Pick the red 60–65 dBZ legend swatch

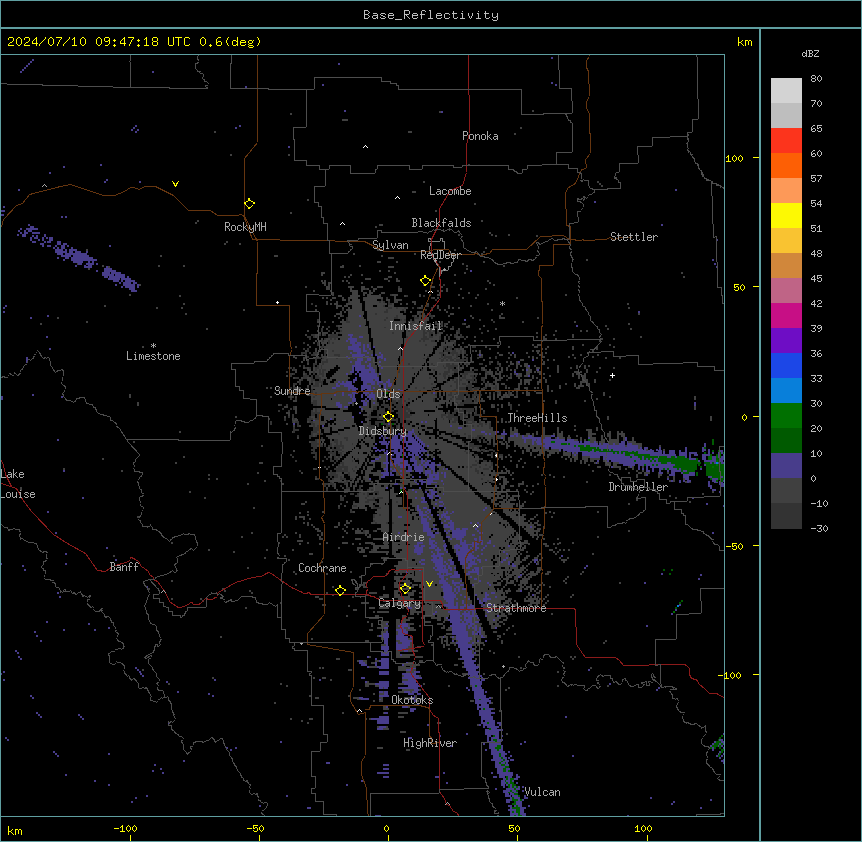786,141
